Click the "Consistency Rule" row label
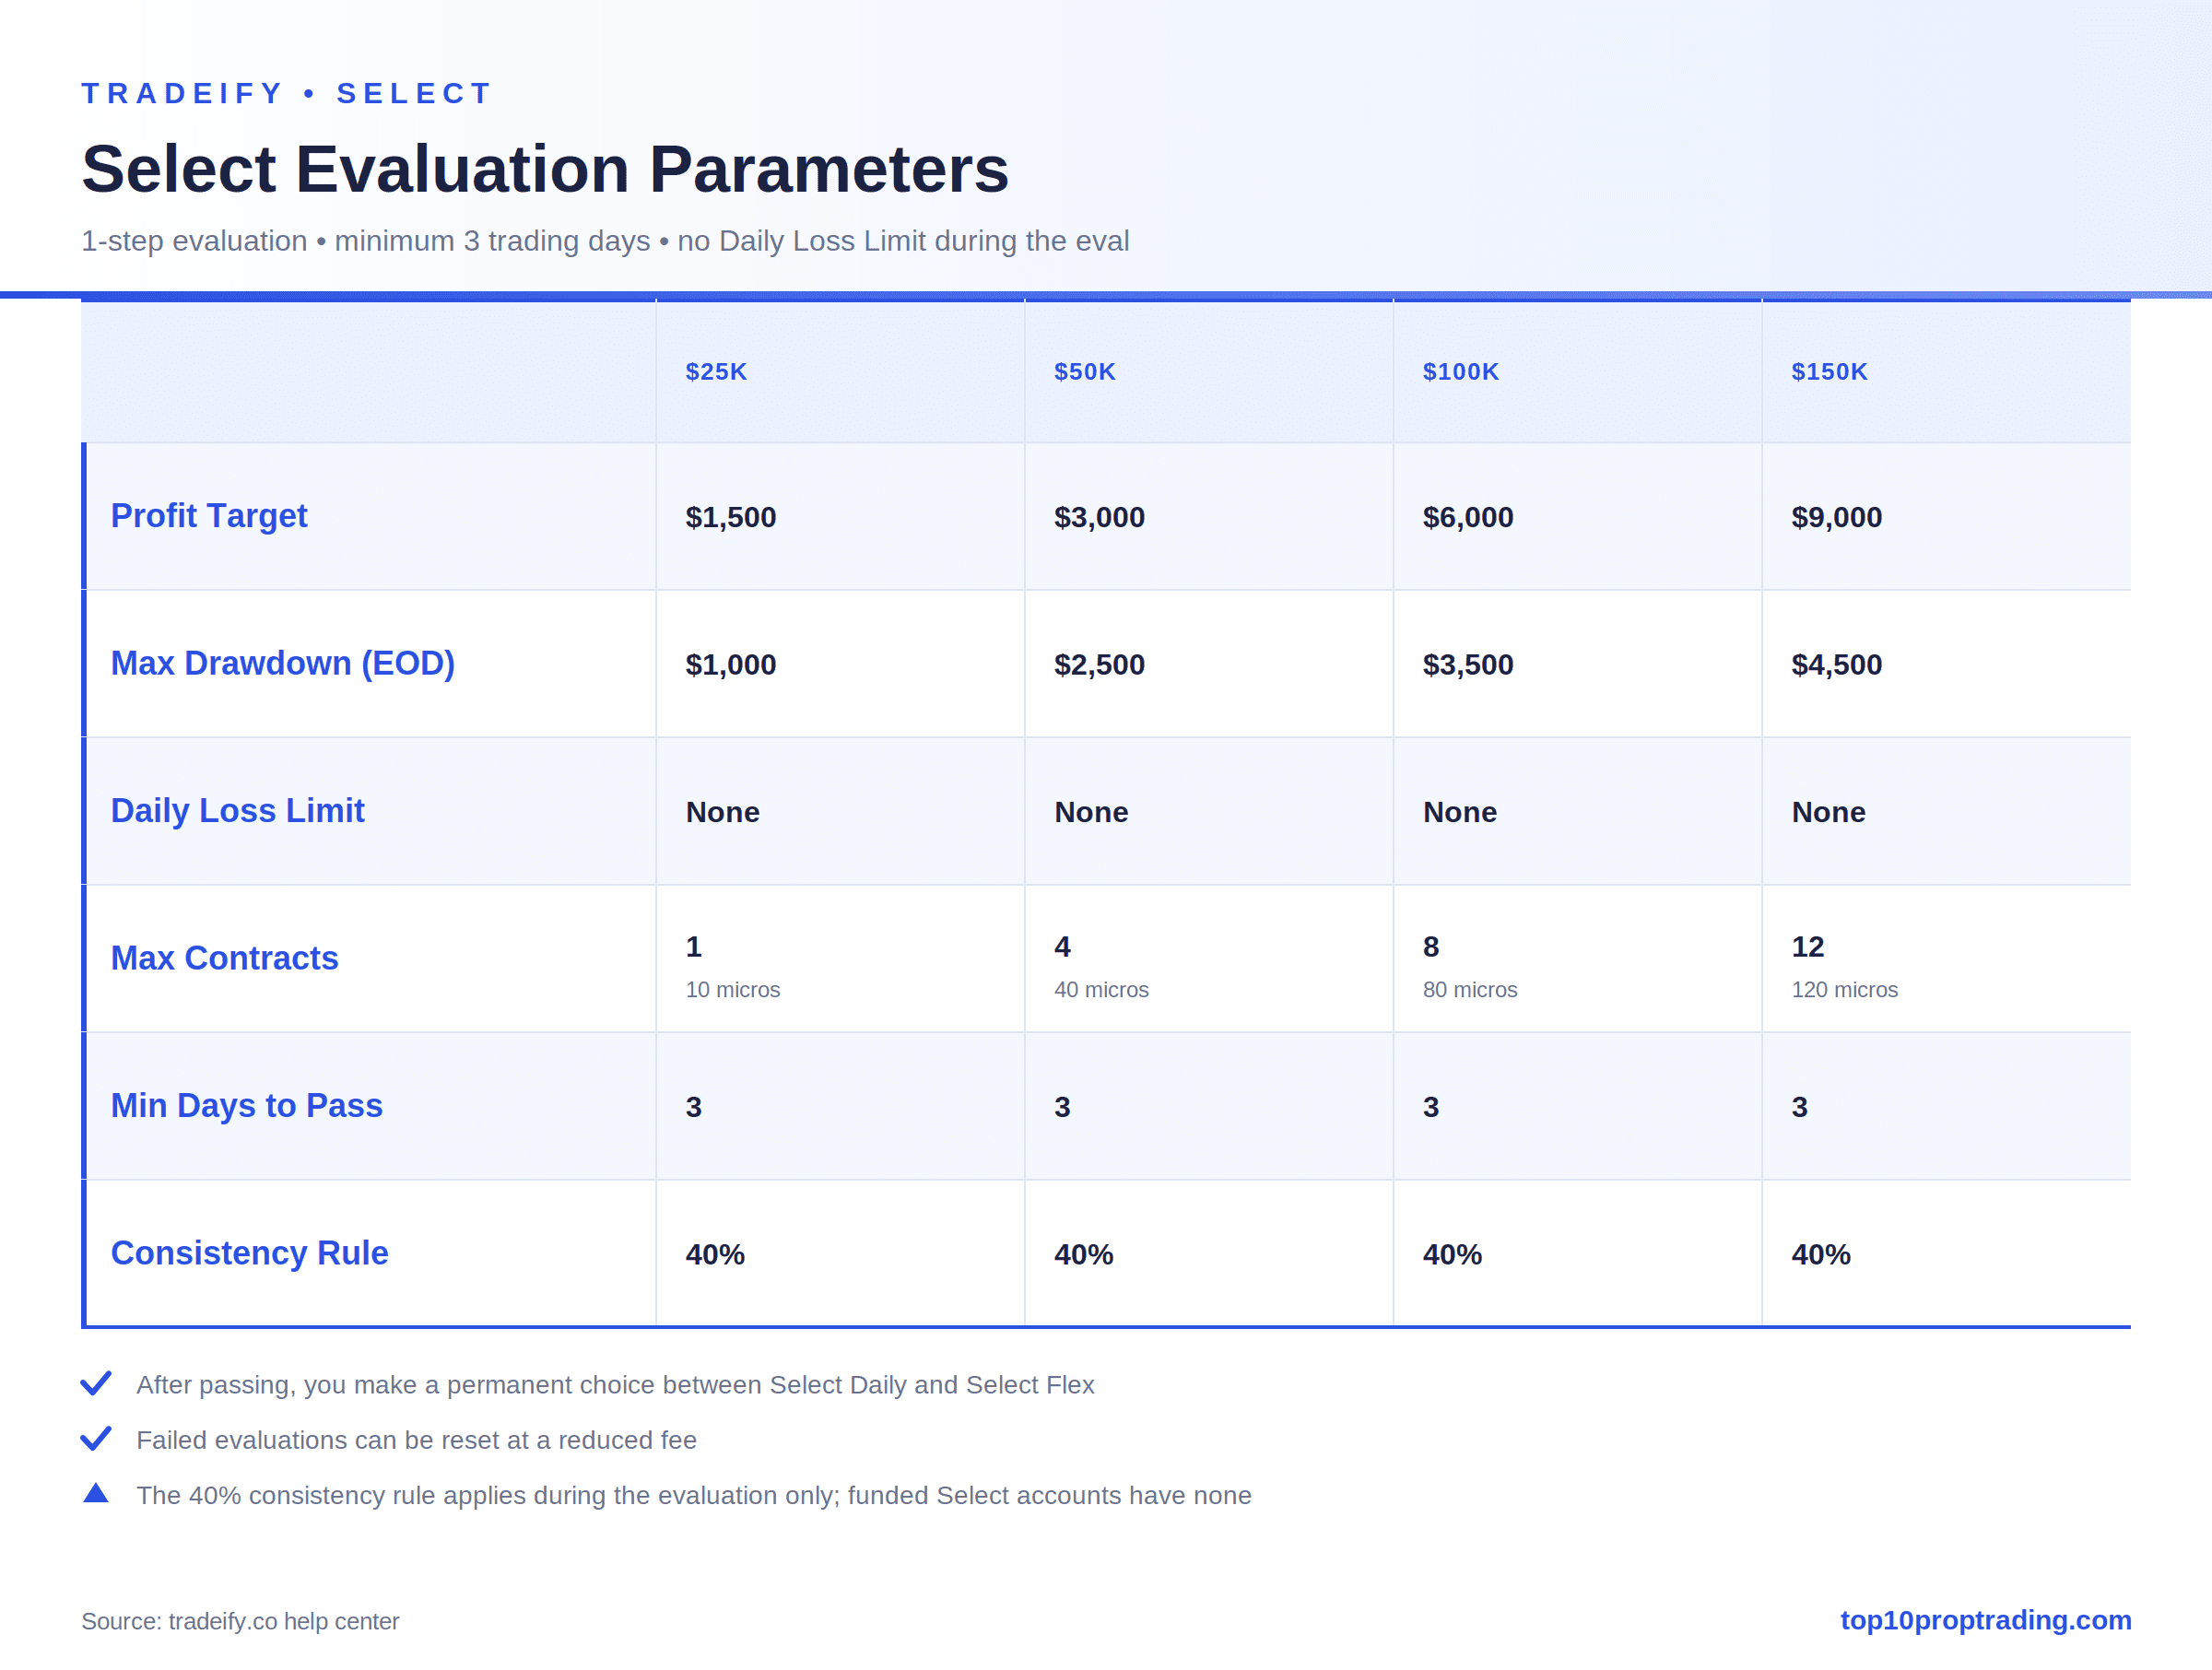Image resolution: width=2212 pixels, height=1670 pixels. 250,1253
